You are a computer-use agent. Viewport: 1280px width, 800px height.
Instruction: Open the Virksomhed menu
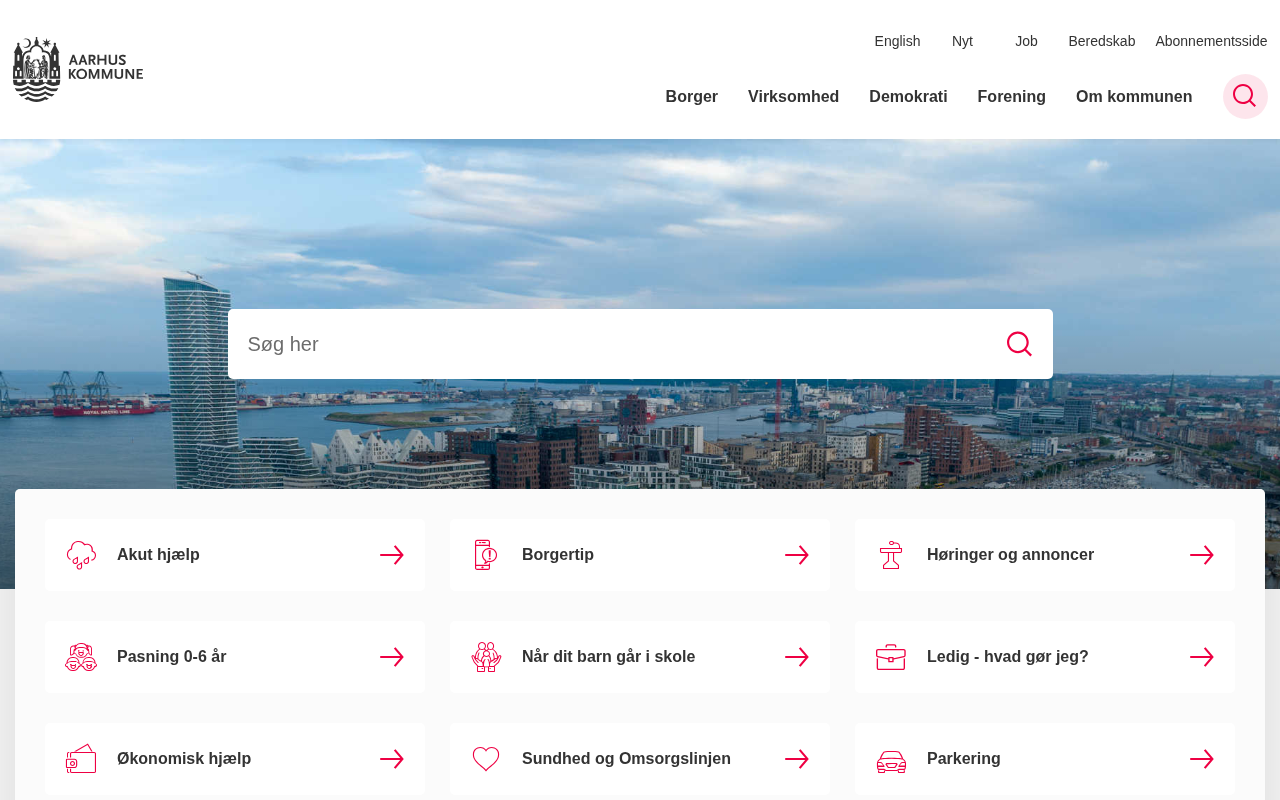click(x=794, y=97)
